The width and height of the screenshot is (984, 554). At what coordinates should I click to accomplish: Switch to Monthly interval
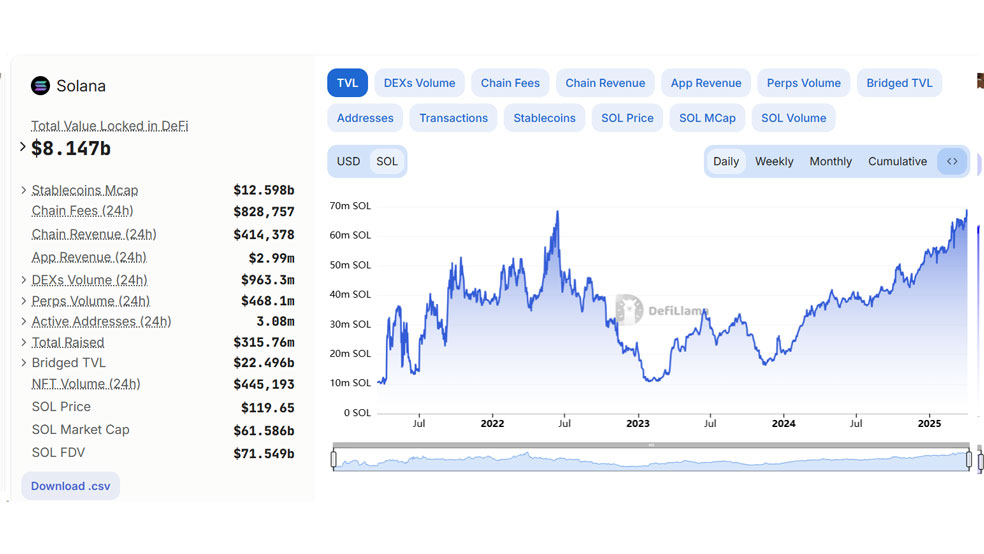point(830,161)
